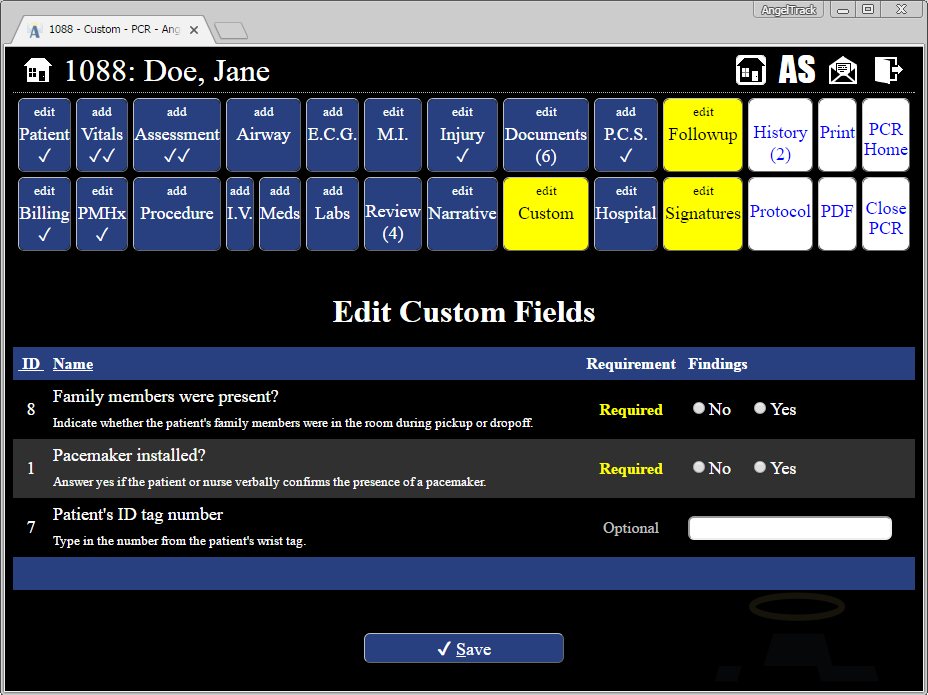
Task: Select "Yes" for Pacemaker installed
Action: (x=760, y=466)
